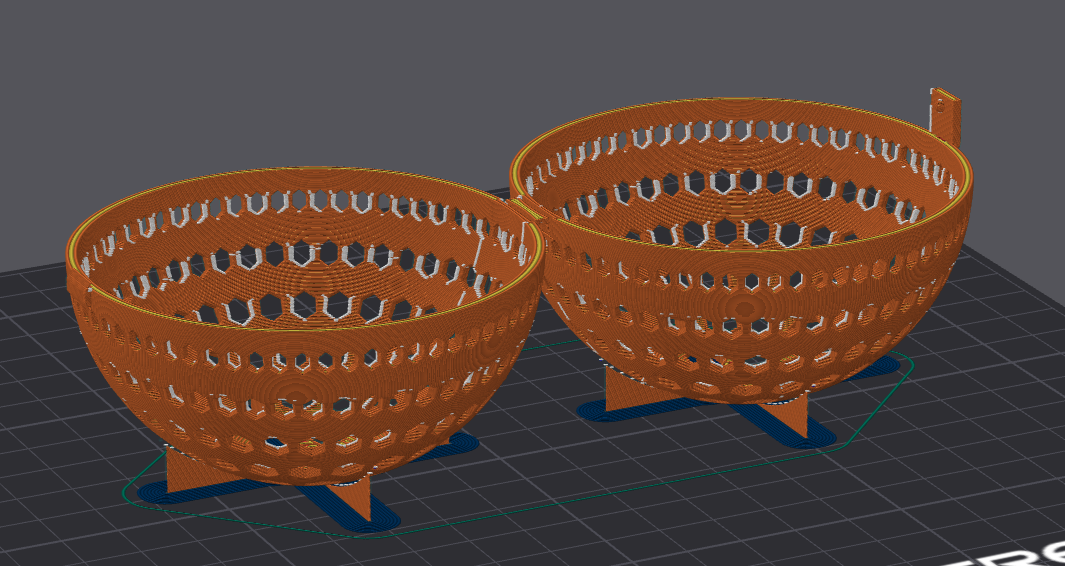Image resolution: width=1065 pixels, height=566 pixels.
Task: Select the left honeycomb bowl model
Action: pos(305,326)
